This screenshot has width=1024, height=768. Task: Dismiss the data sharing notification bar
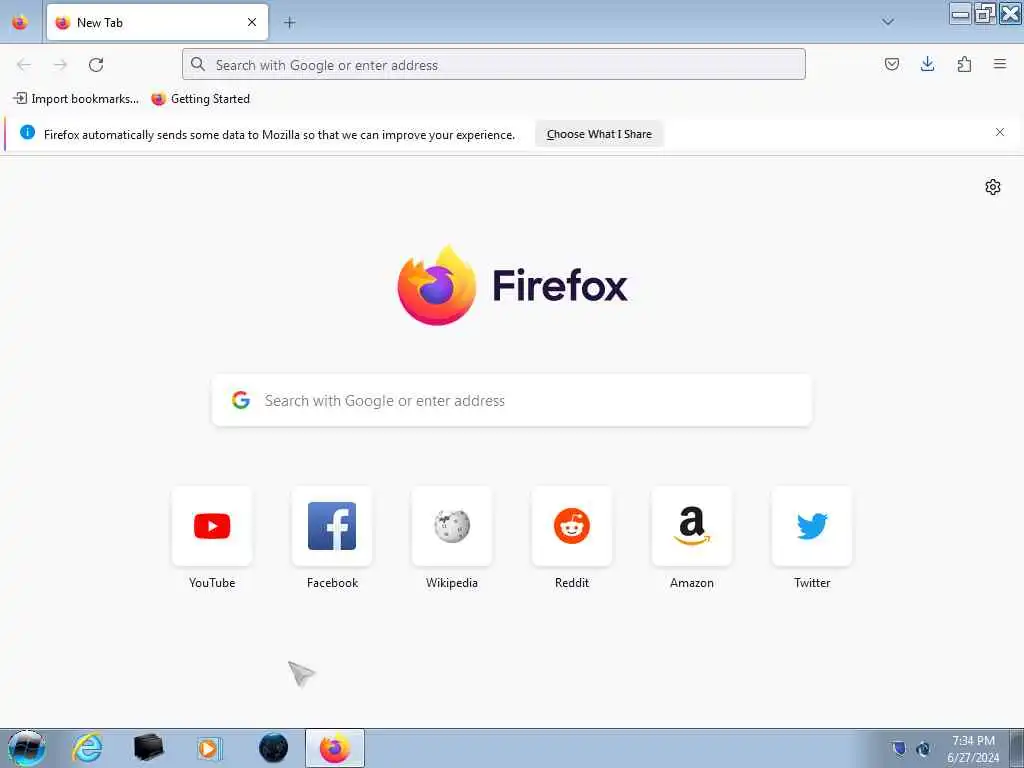click(1000, 133)
